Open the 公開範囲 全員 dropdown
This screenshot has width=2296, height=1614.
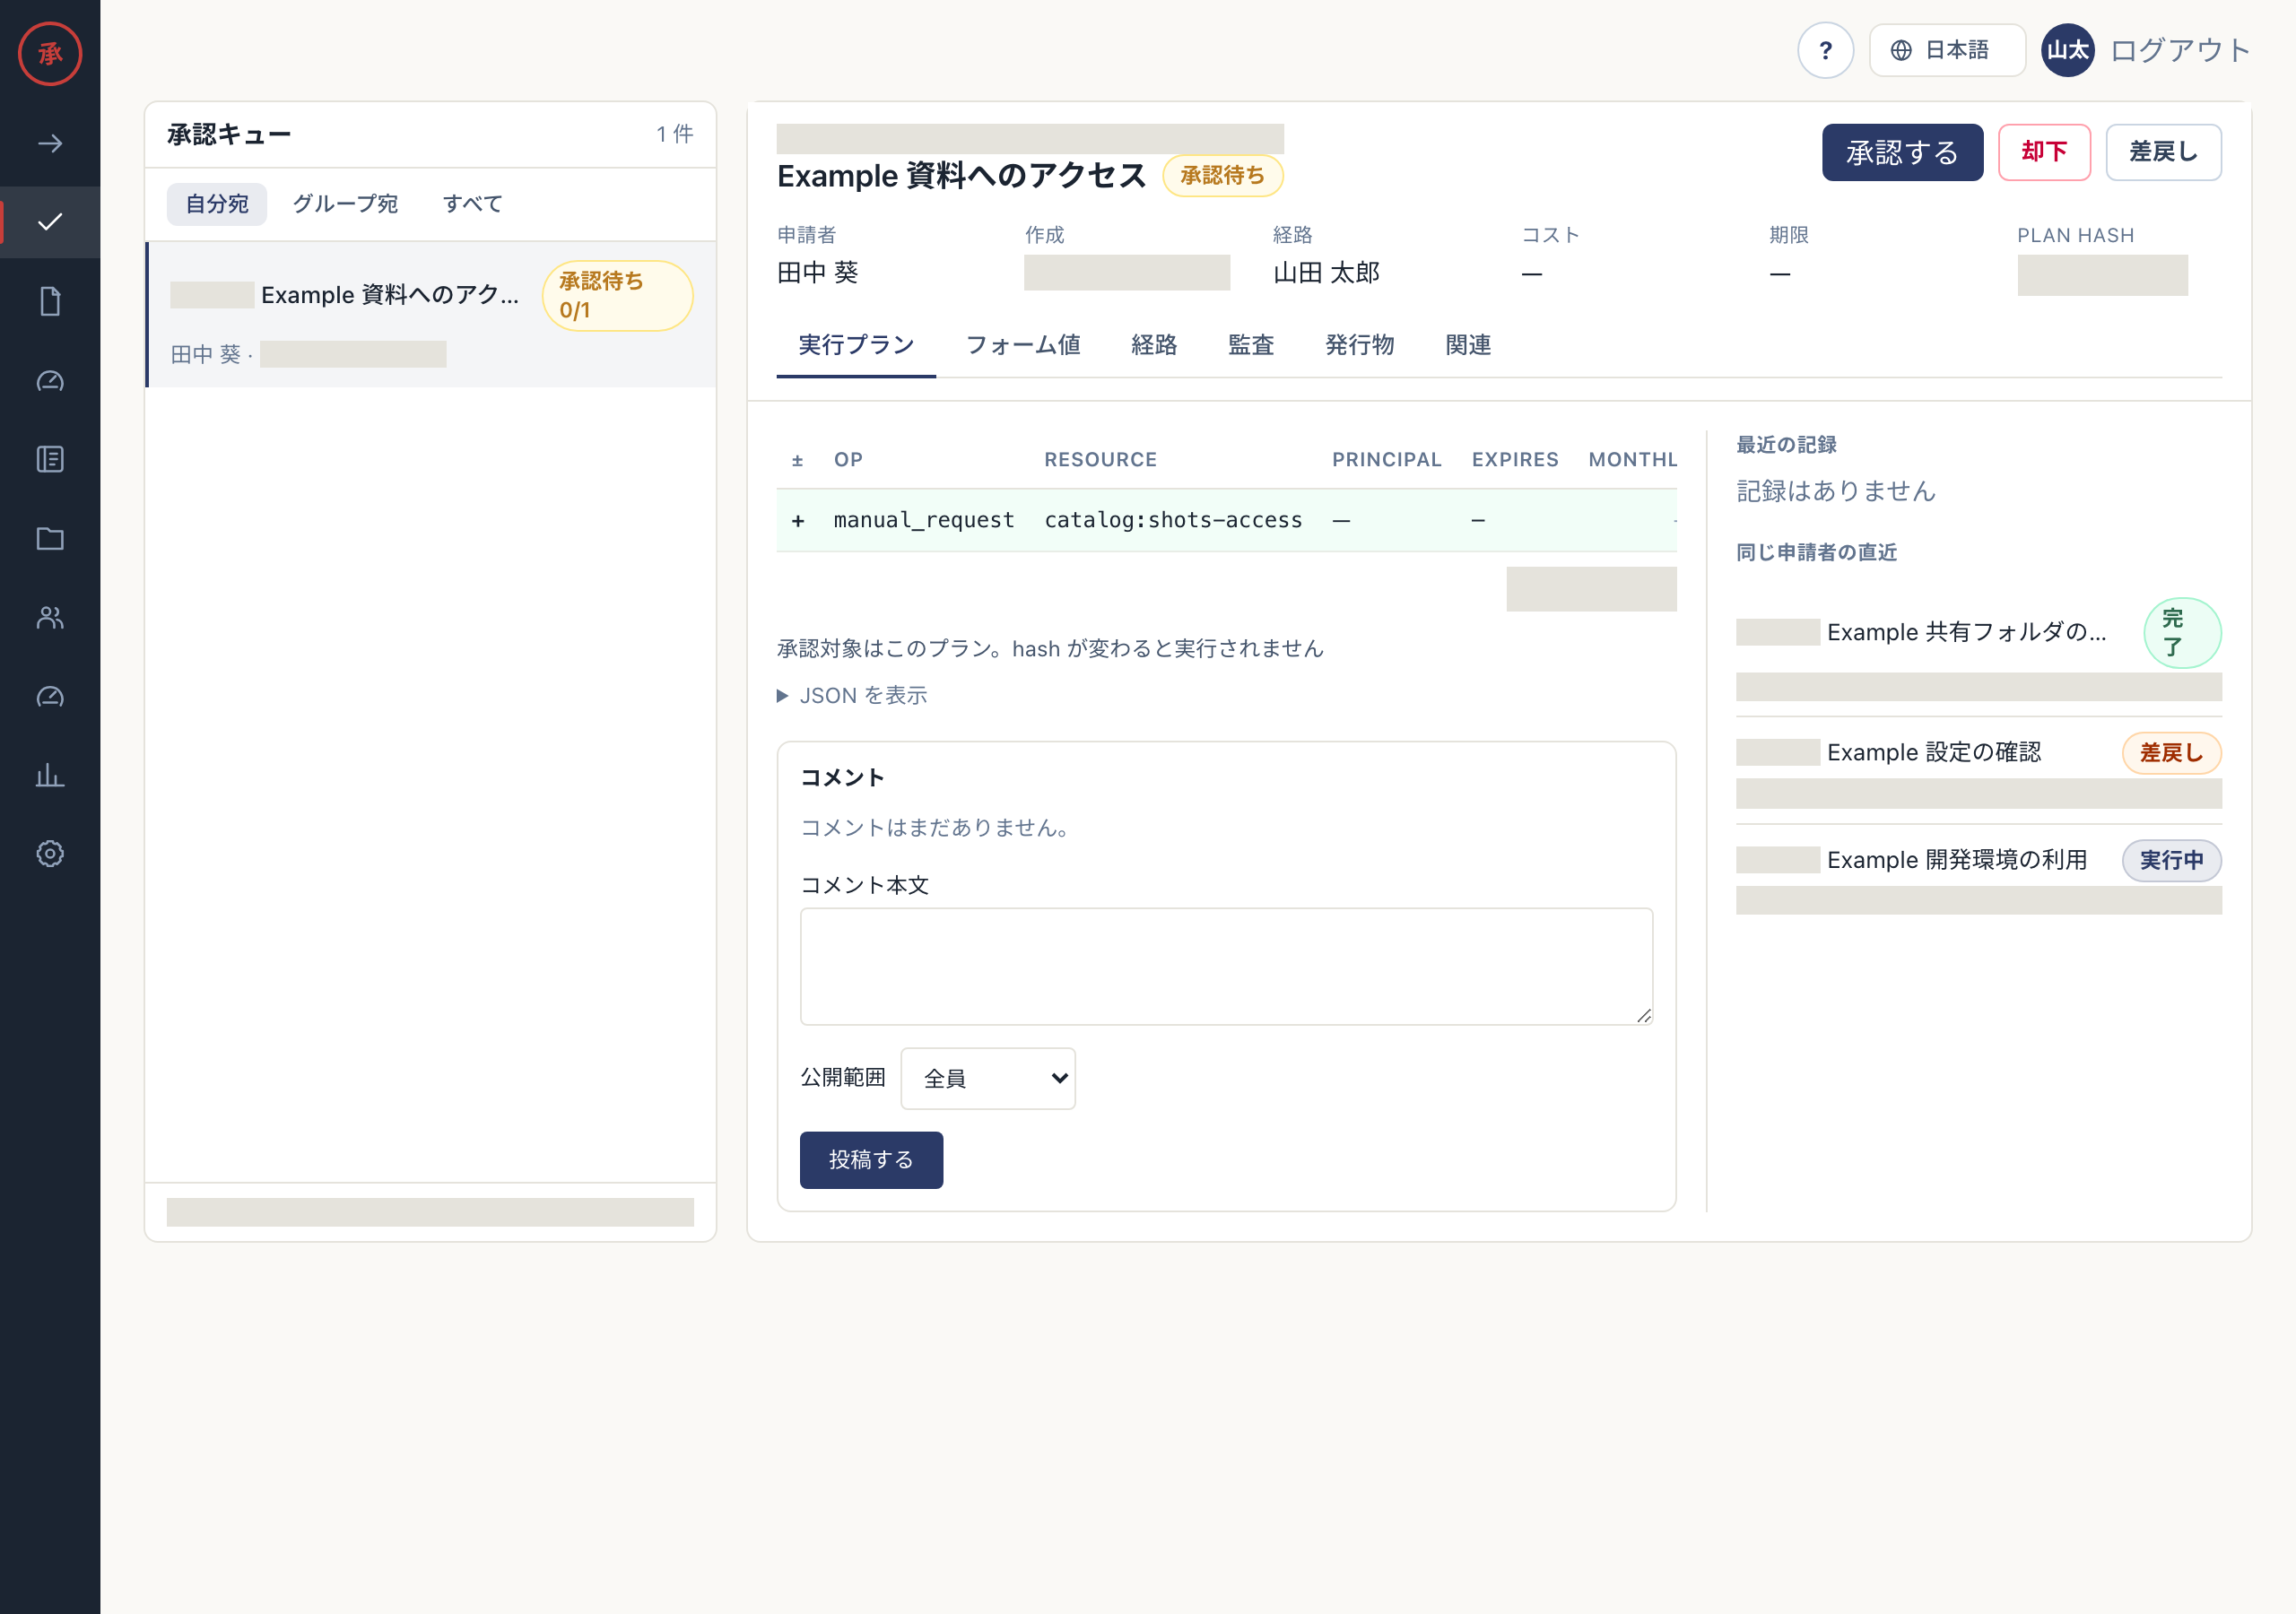pyautogui.click(x=987, y=1078)
